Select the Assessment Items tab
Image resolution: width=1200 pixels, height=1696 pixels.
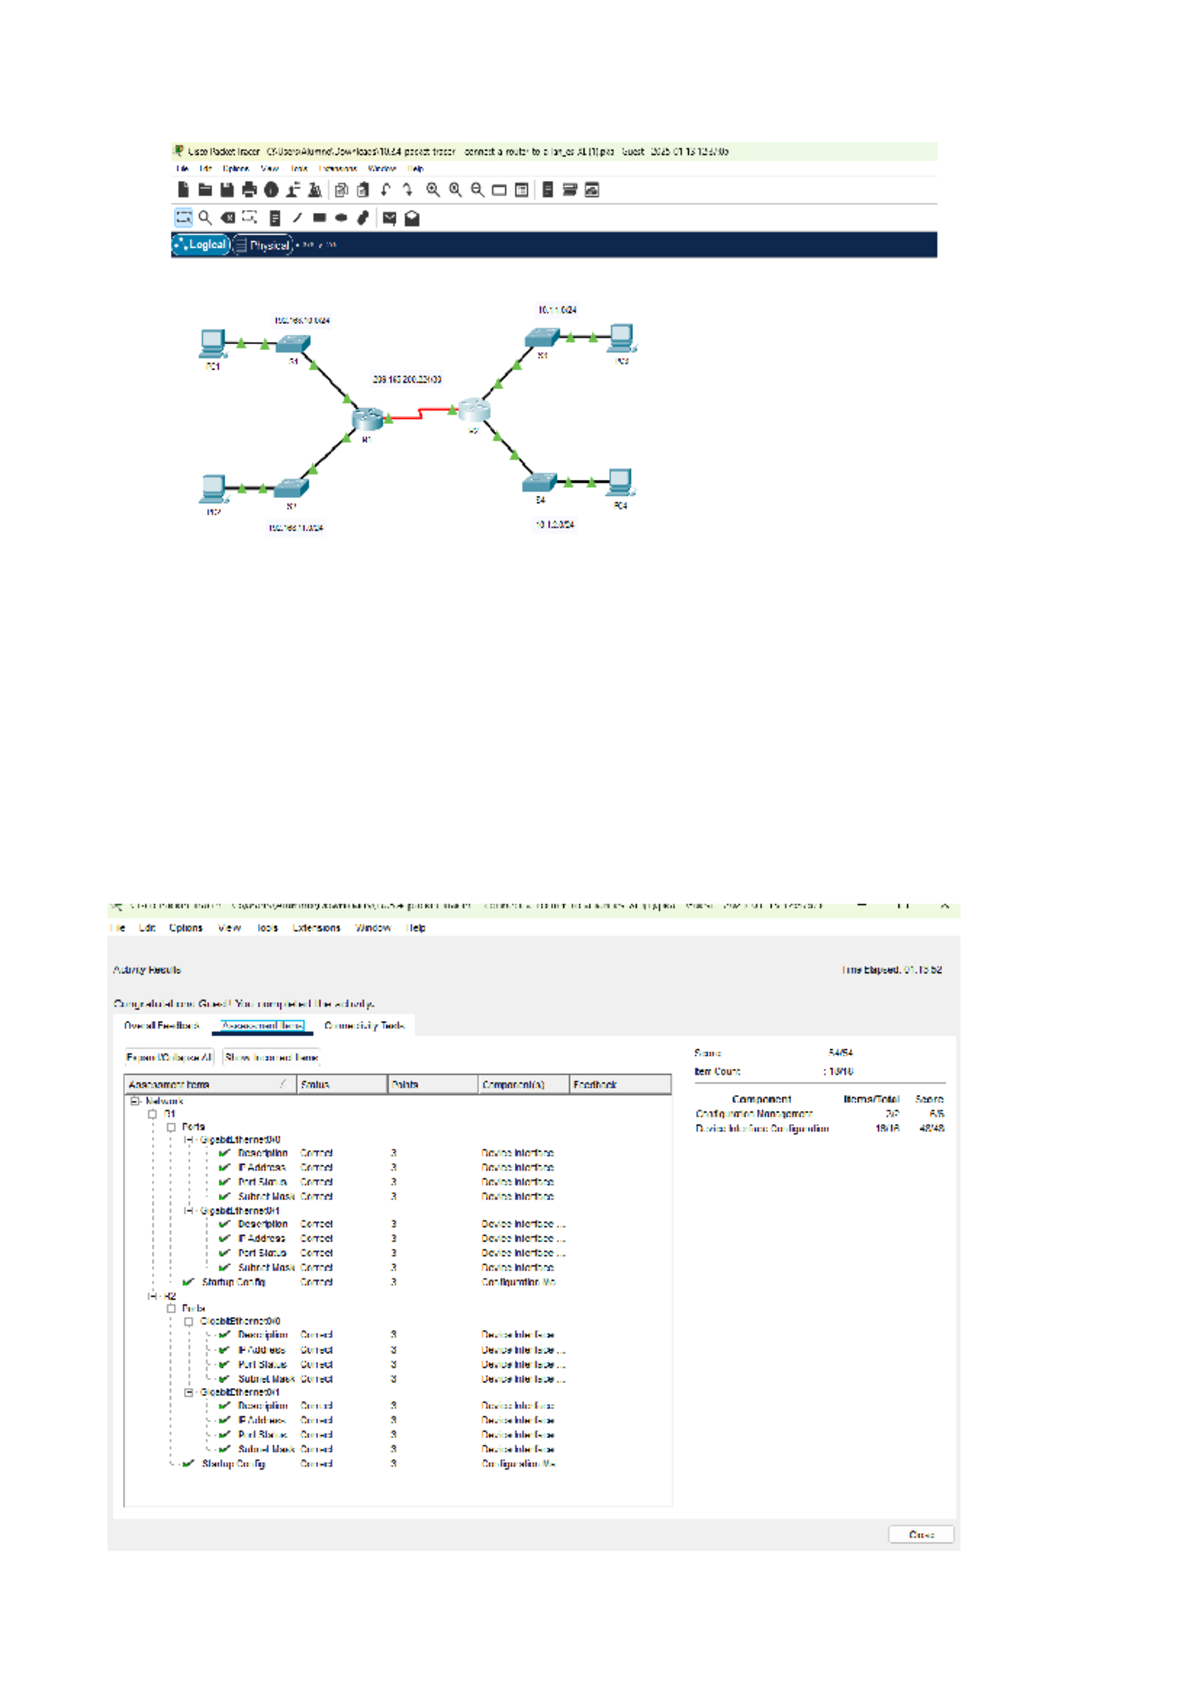pos(263,1026)
